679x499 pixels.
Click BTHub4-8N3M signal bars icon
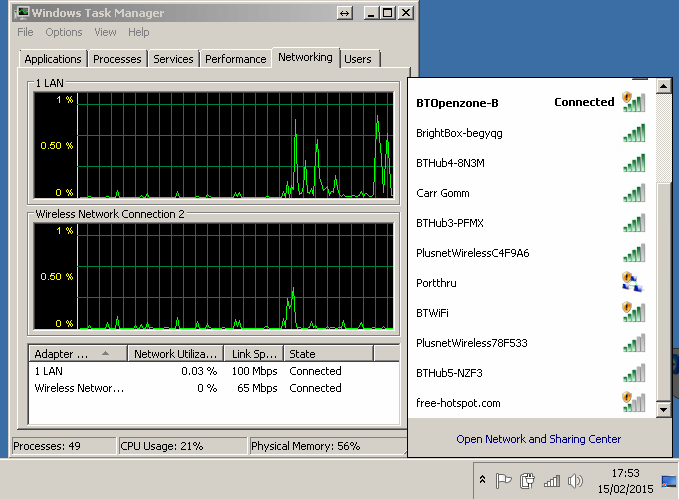coord(634,163)
